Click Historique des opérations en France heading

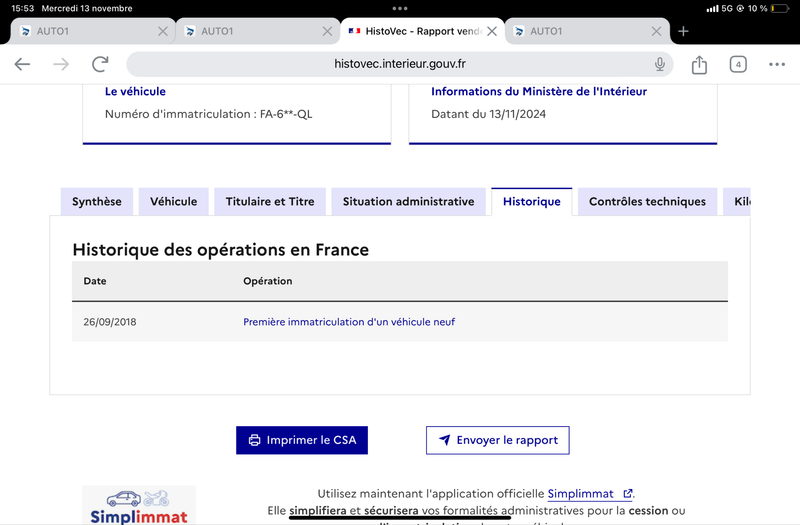(x=220, y=250)
